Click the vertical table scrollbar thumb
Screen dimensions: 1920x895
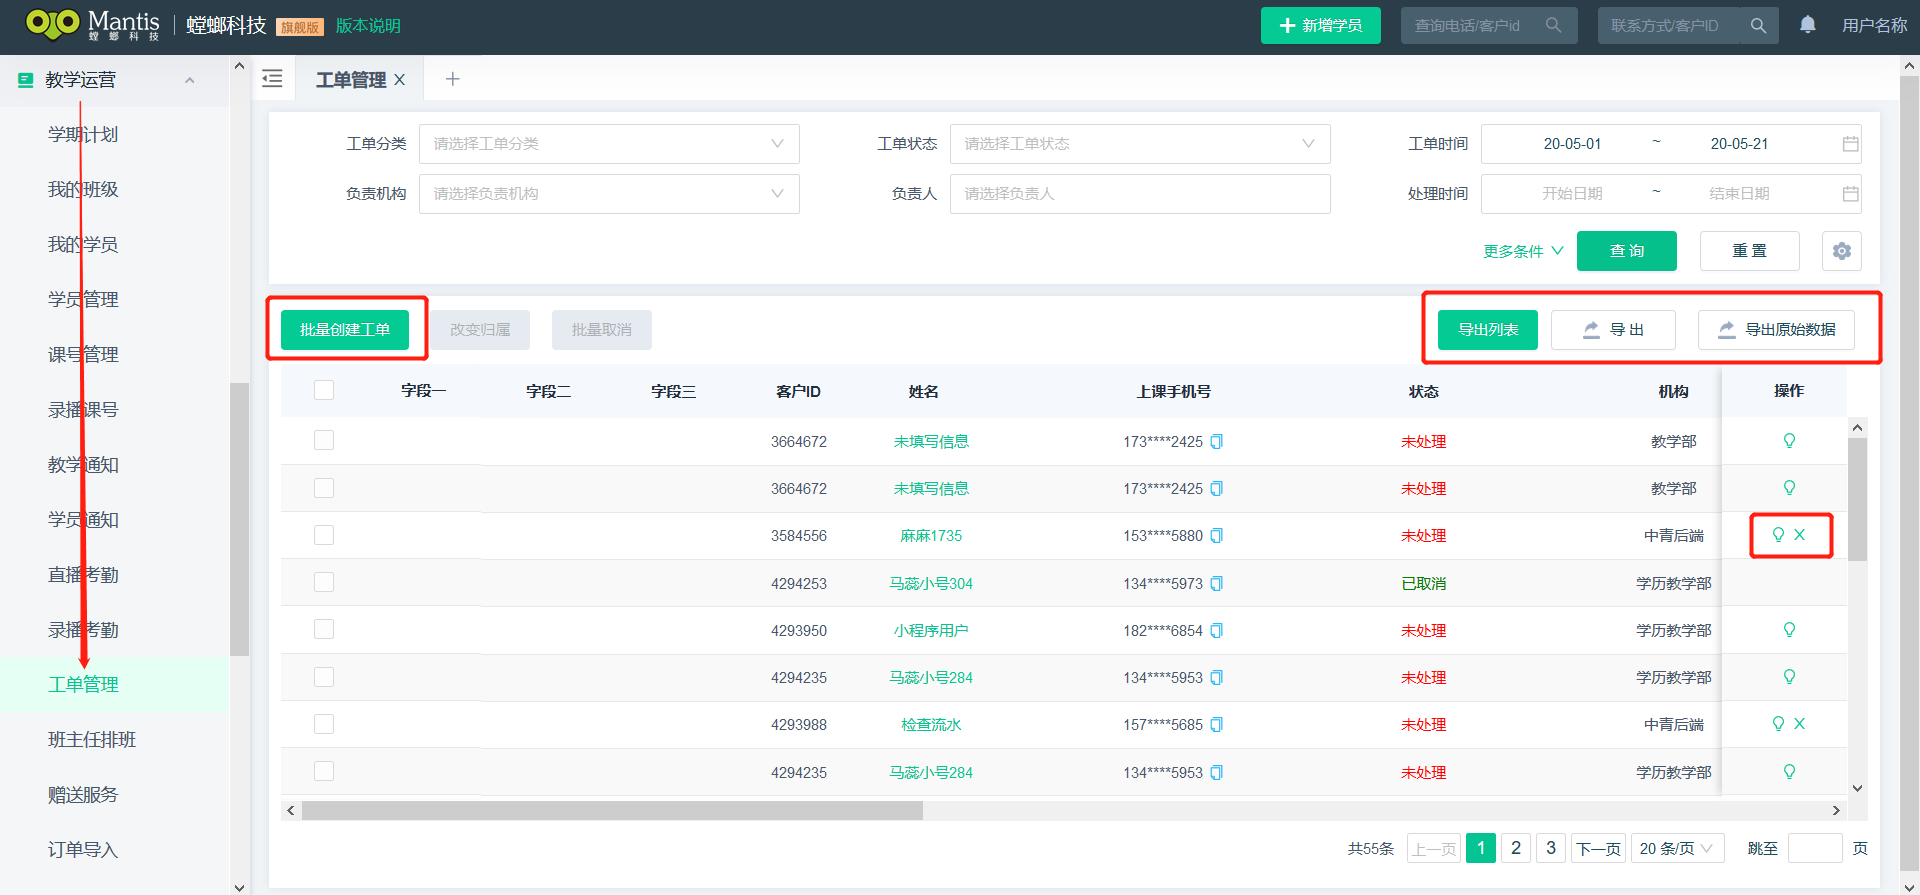point(1857,499)
